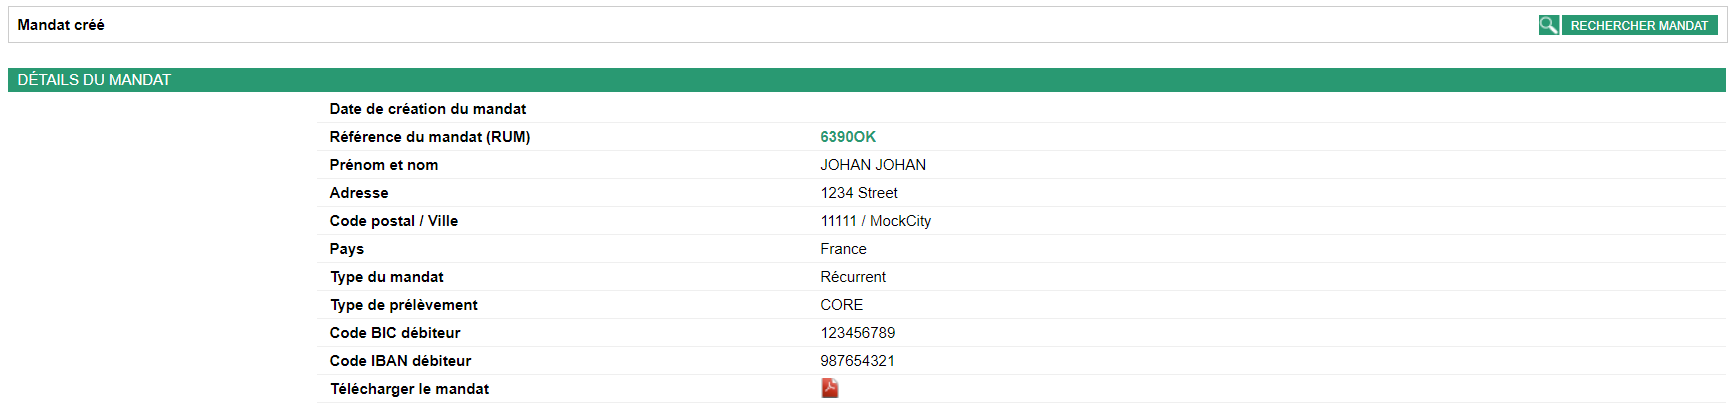
Task: Click the debit type value CORE
Action: 842,305
